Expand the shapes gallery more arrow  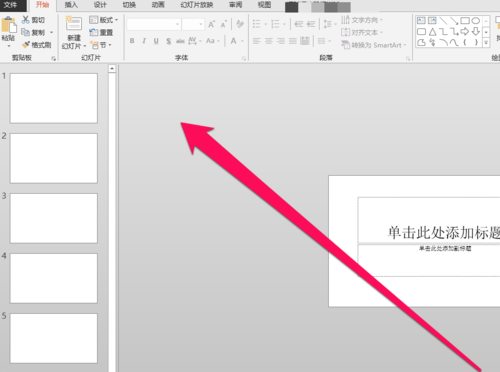[486, 43]
